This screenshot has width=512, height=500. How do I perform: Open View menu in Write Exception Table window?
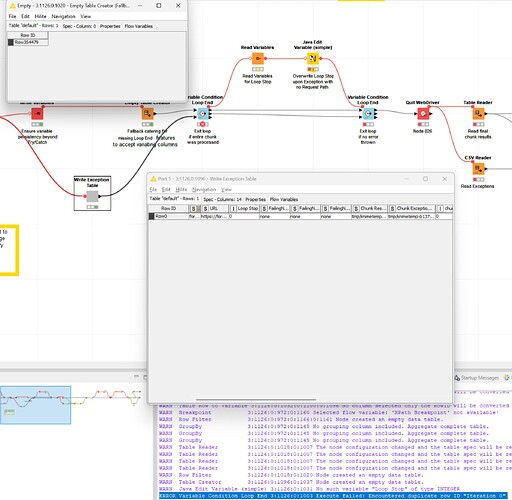226,189
